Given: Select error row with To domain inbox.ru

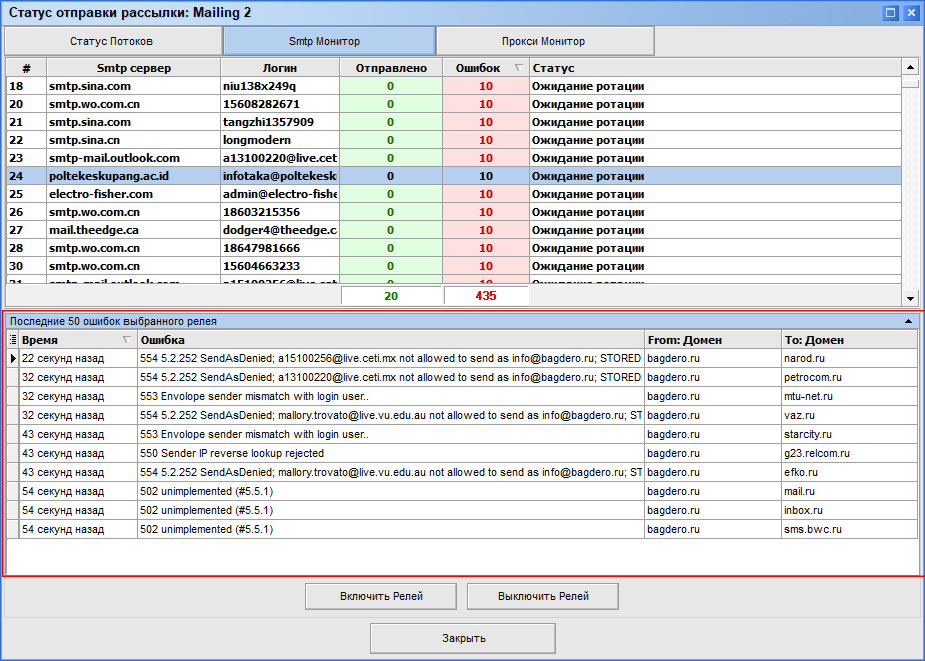Looking at the screenshot, I should tap(462, 510).
